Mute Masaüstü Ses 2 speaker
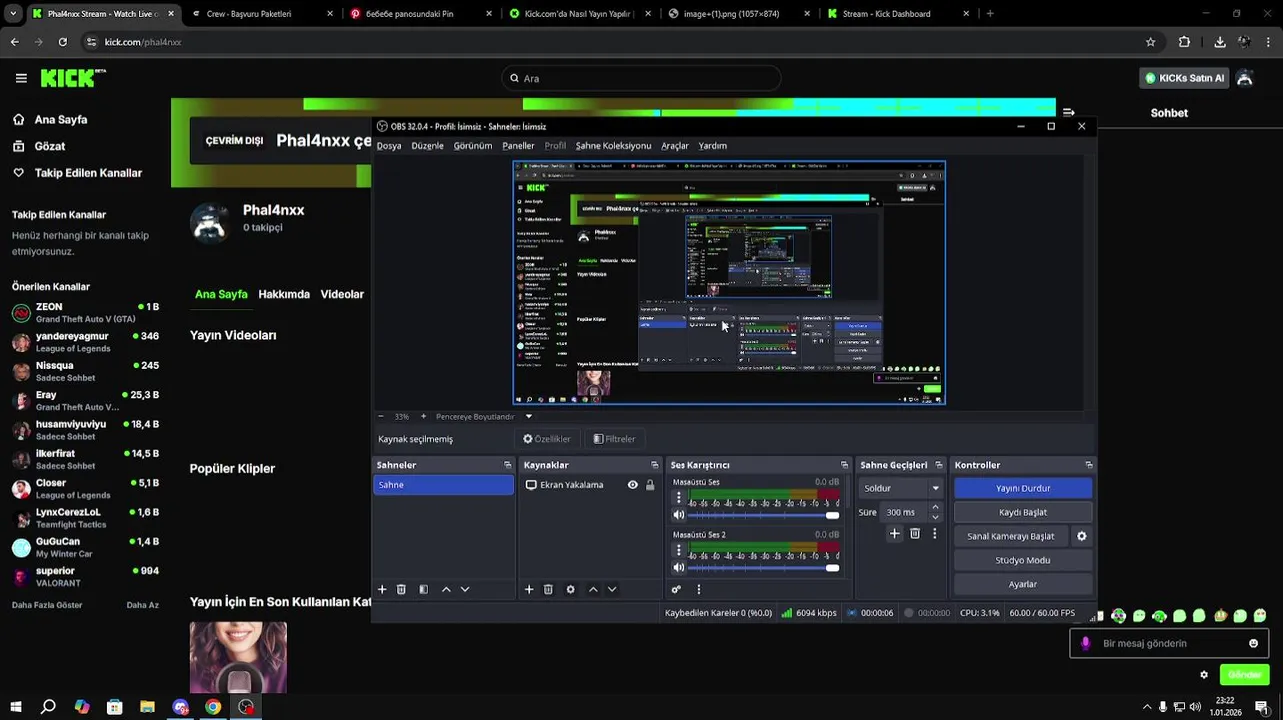The width and height of the screenshot is (1283, 720). pos(679,567)
